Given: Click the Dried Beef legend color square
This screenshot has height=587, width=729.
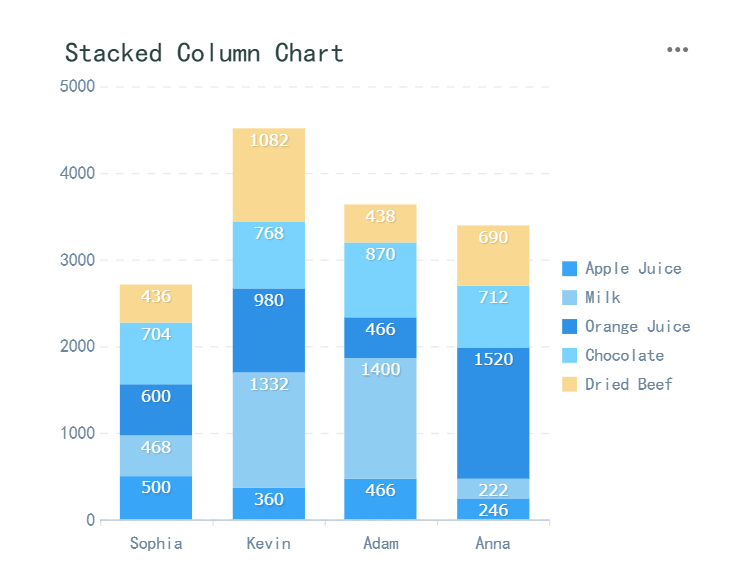Looking at the screenshot, I should [570, 384].
